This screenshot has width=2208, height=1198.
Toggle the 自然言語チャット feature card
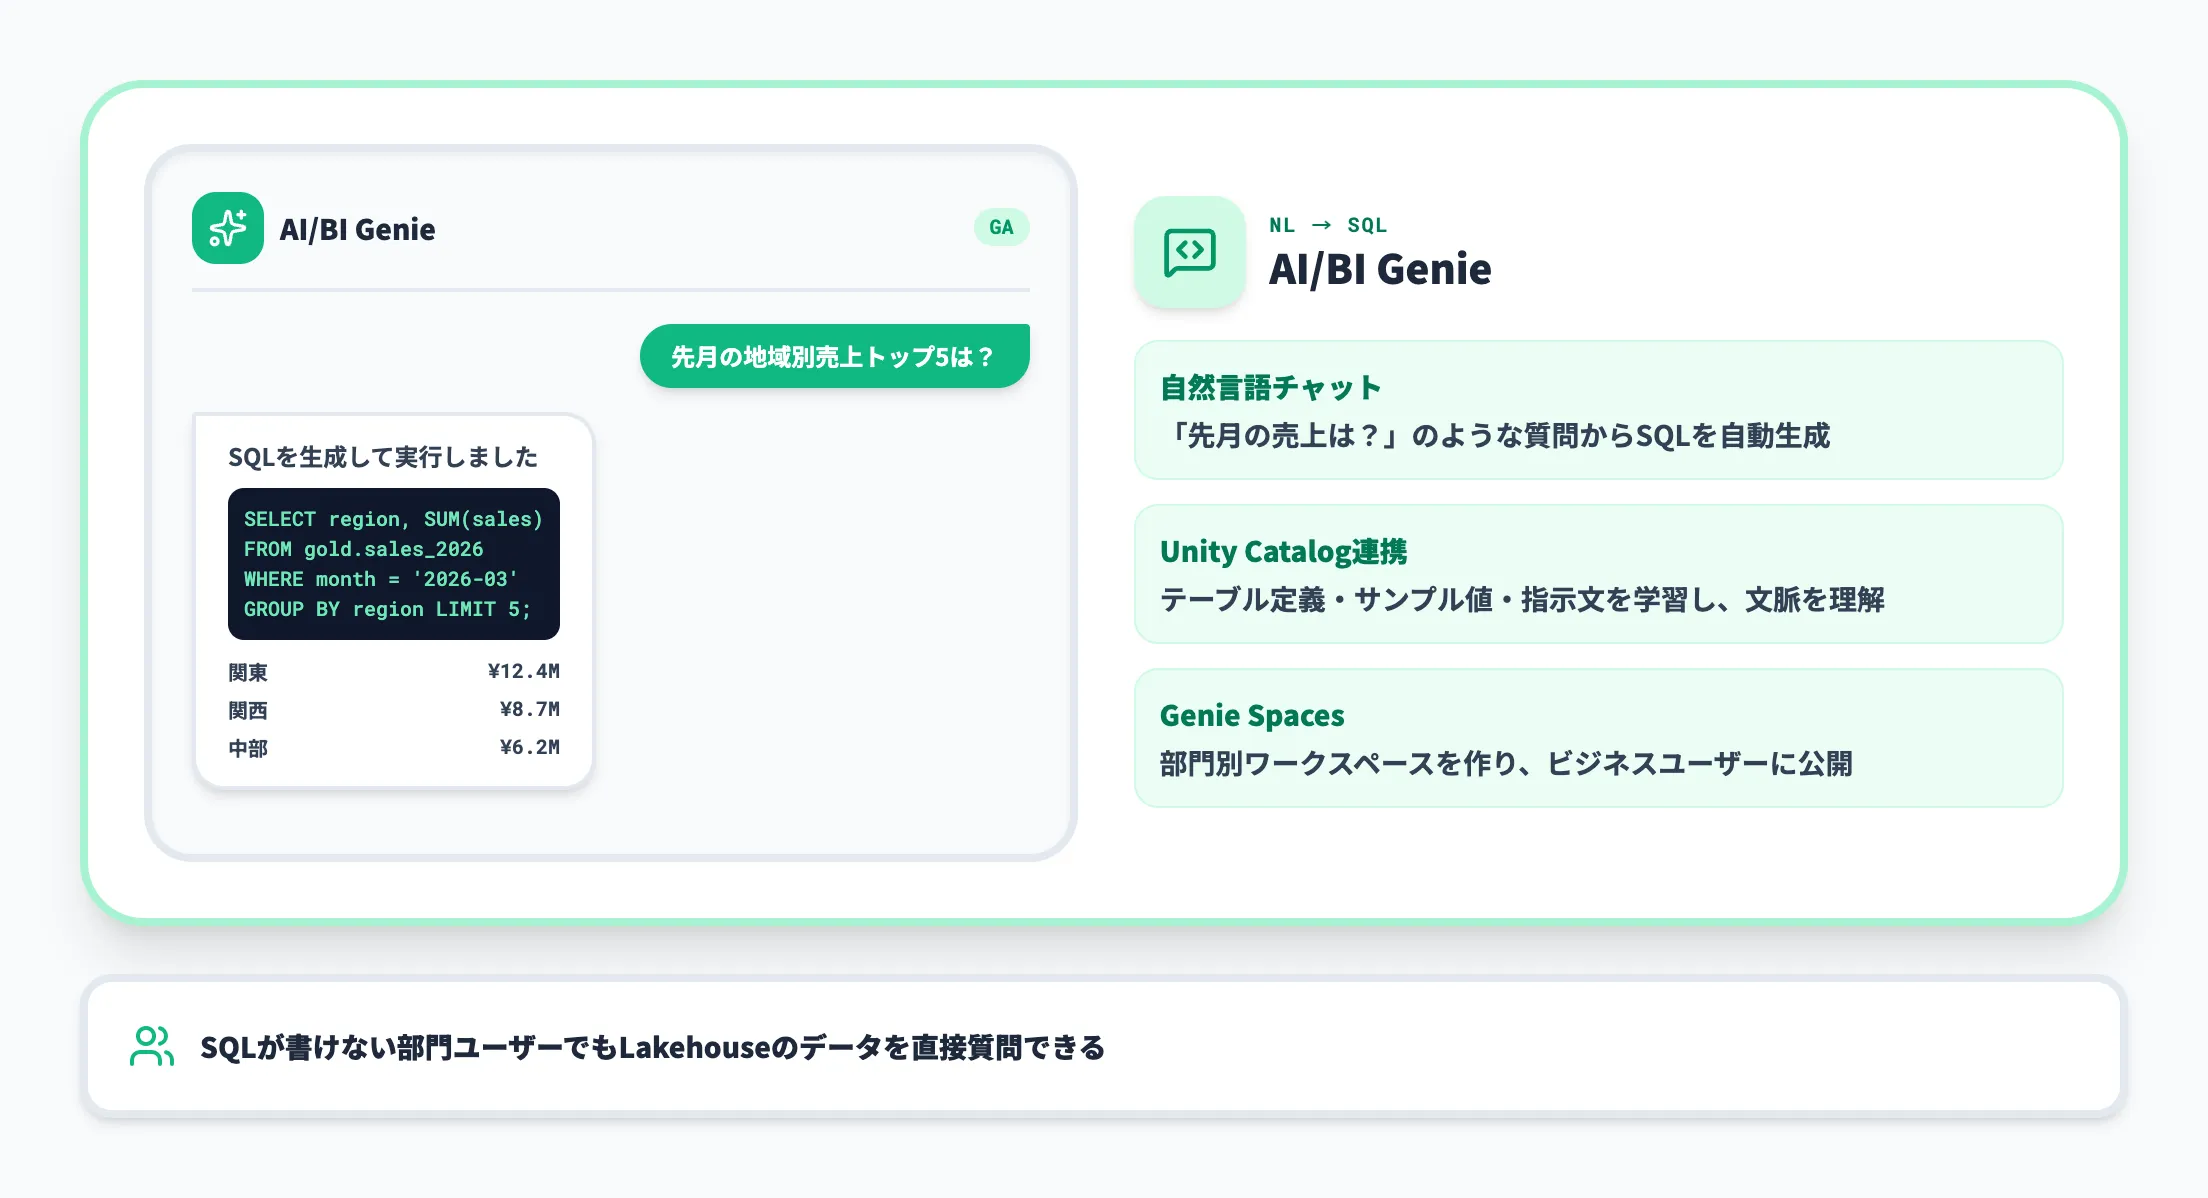[1597, 411]
